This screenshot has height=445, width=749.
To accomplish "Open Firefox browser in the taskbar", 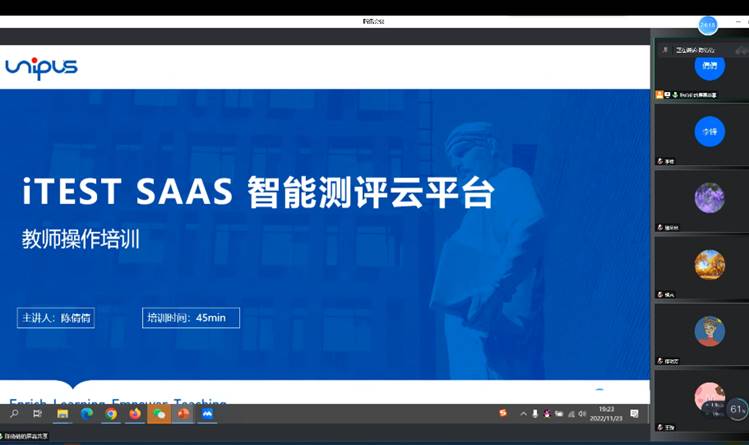I will point(135,413).
